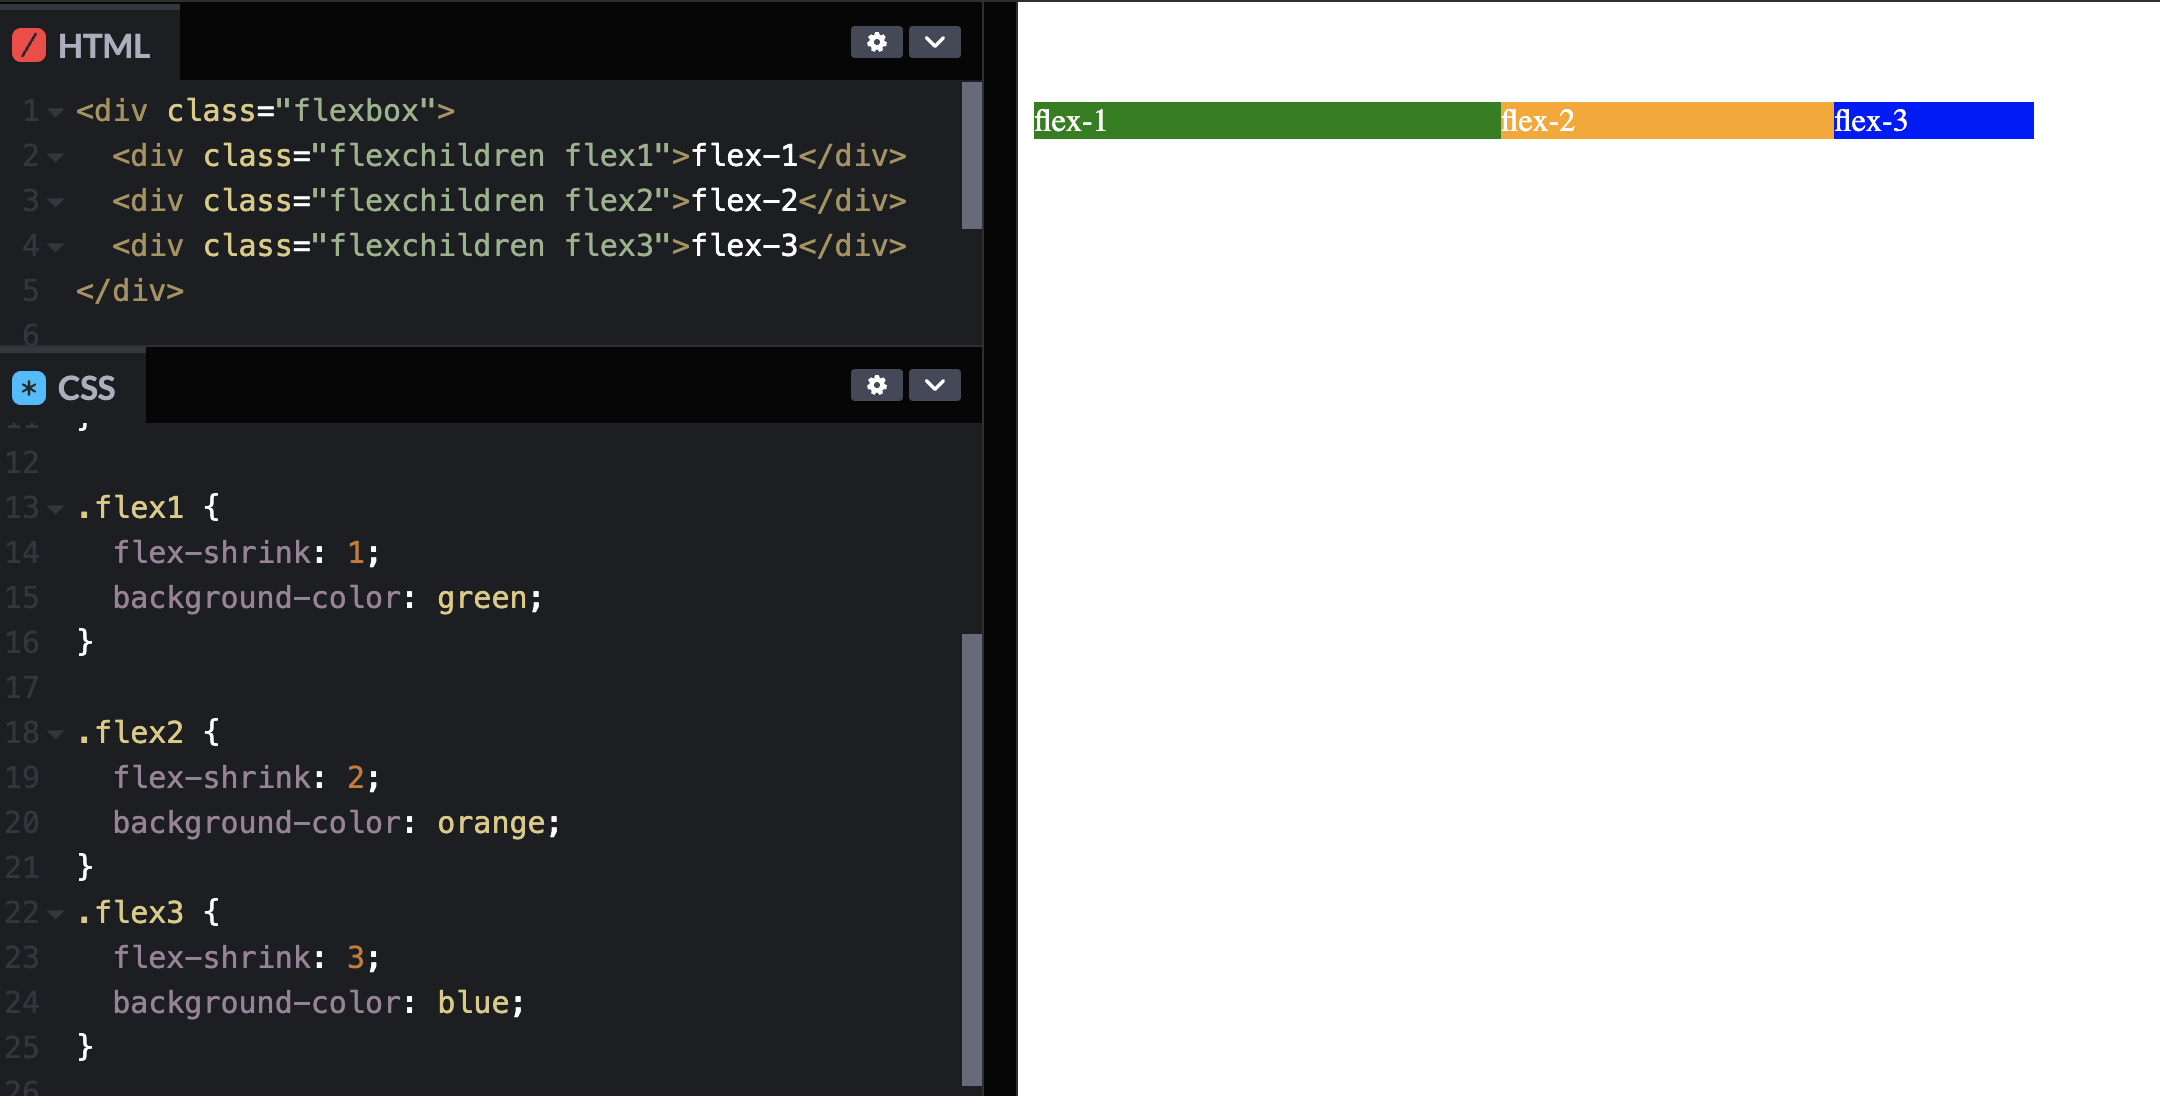Click the blue CSS asterisk icon
2160x1096 pixels.
(29, 388)
